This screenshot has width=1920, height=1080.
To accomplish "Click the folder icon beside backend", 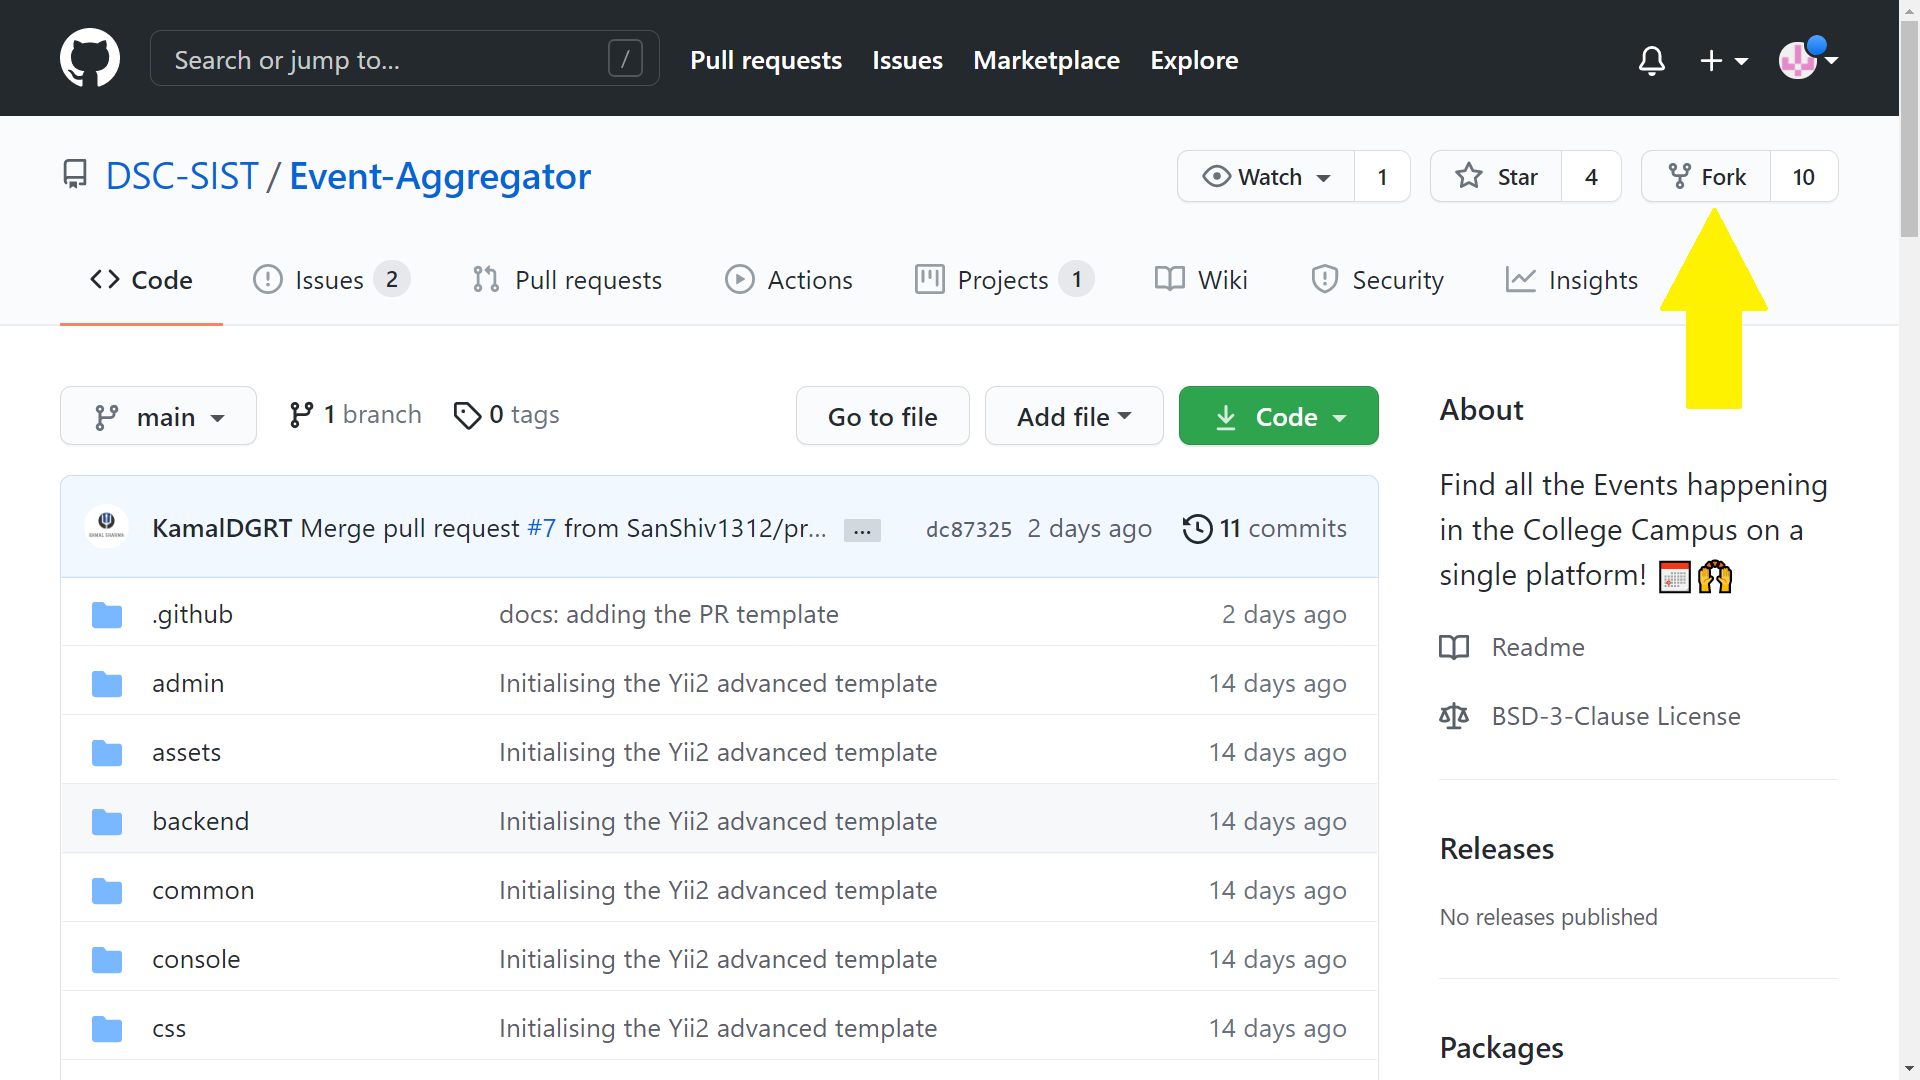I will [107, 822].
